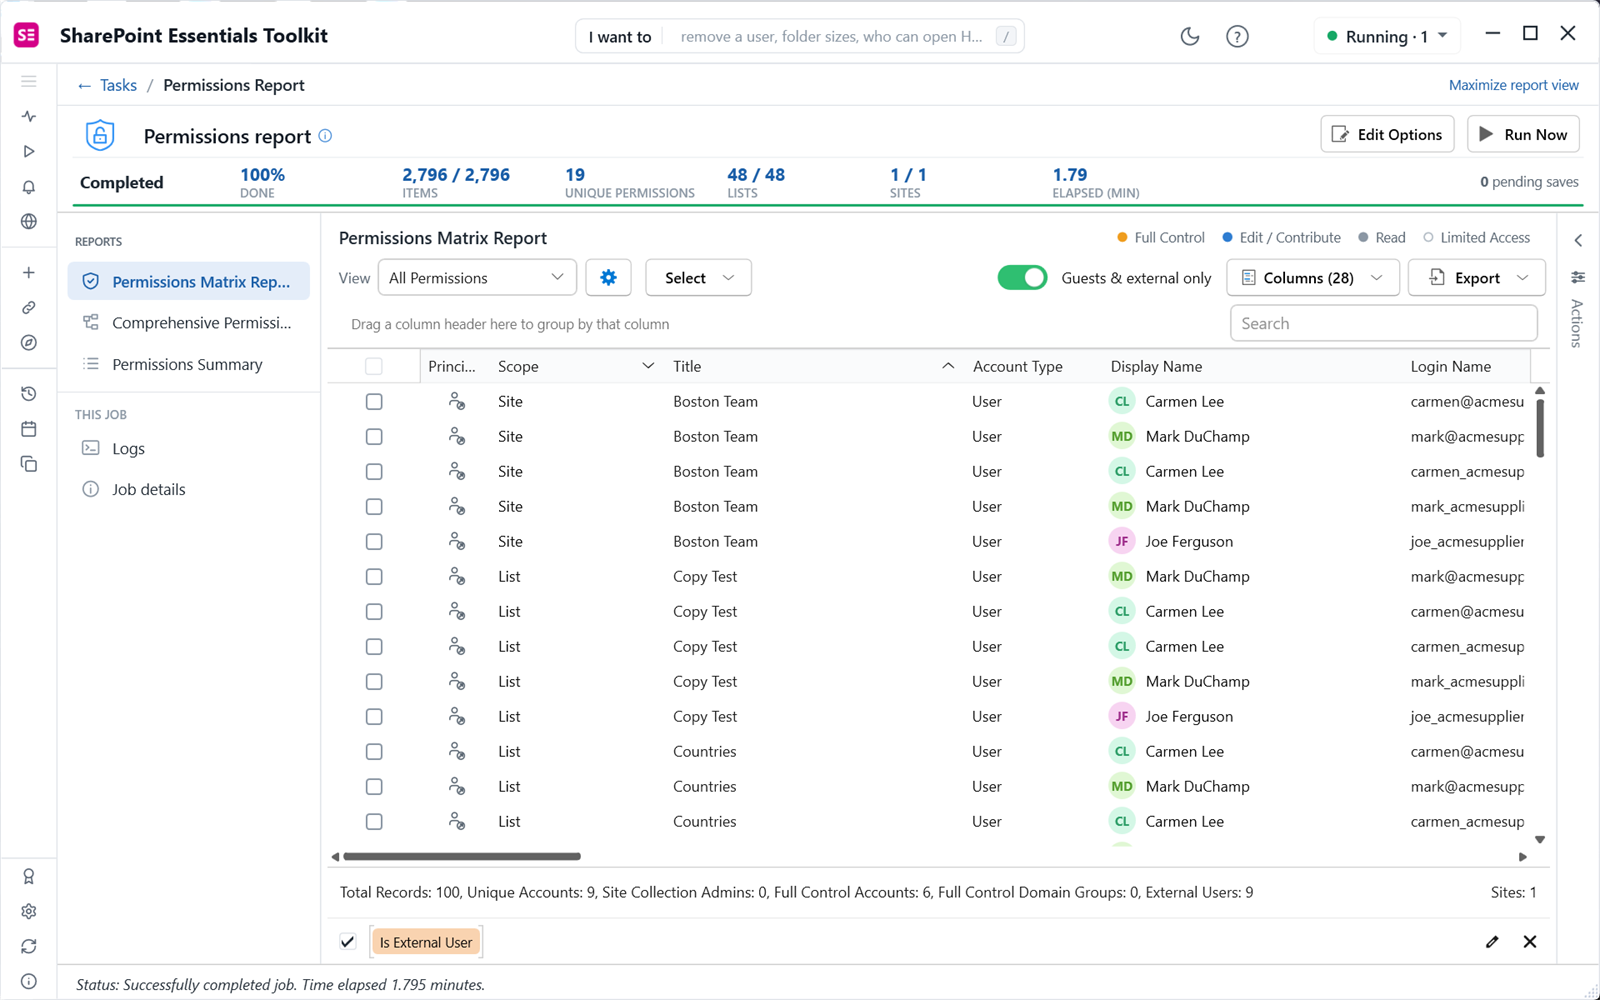
Task: Open the link icon in left sidebar
Action: point(29,308)
